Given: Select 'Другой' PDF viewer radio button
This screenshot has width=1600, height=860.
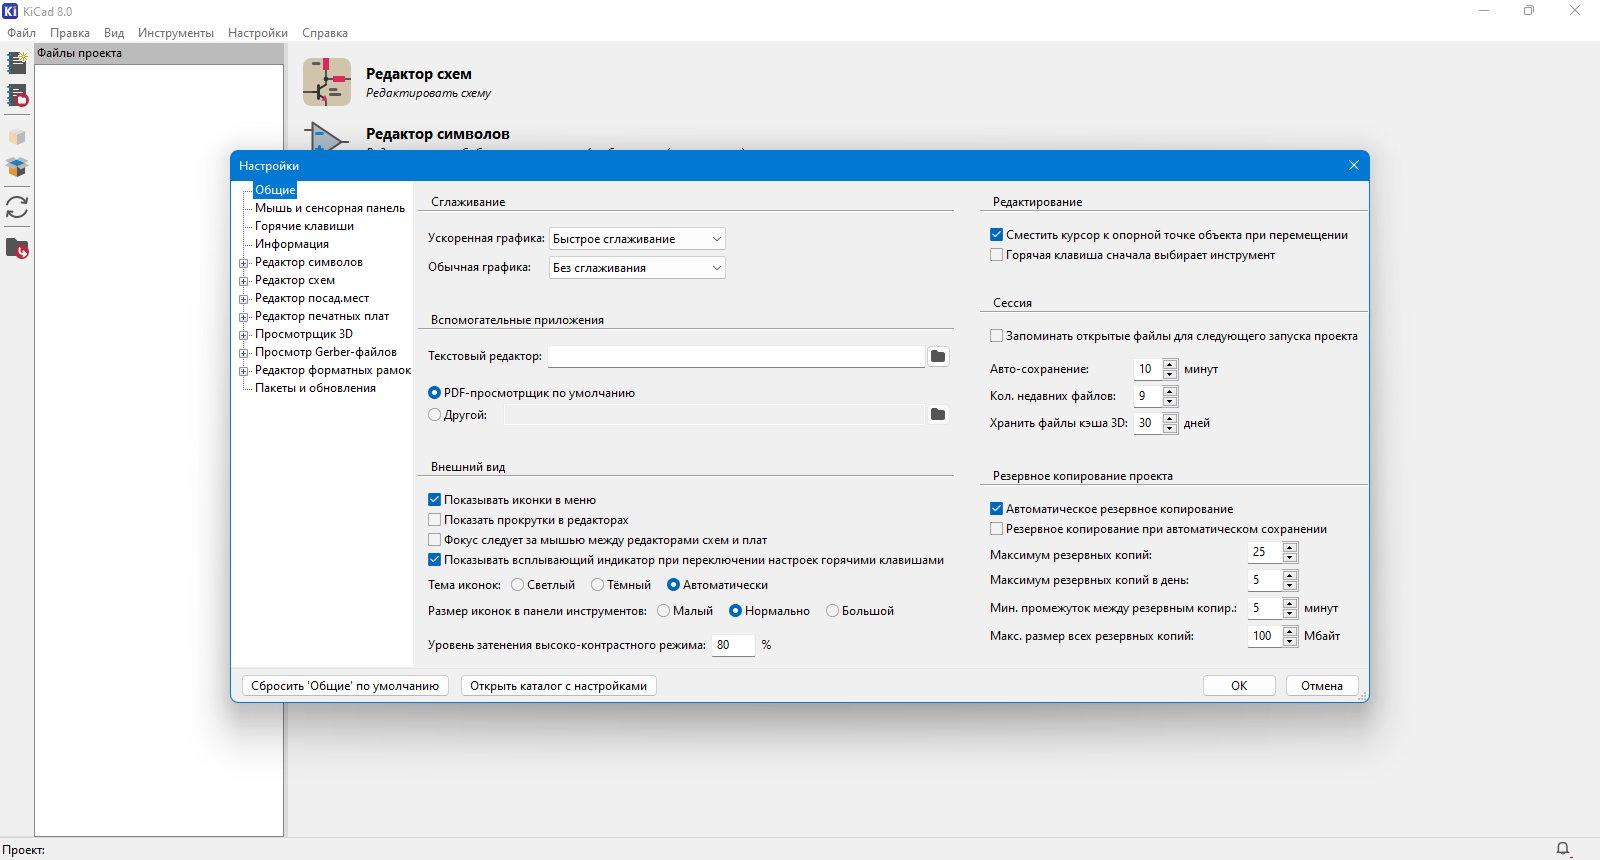Looking at the screenshot, I should (434, 414).
